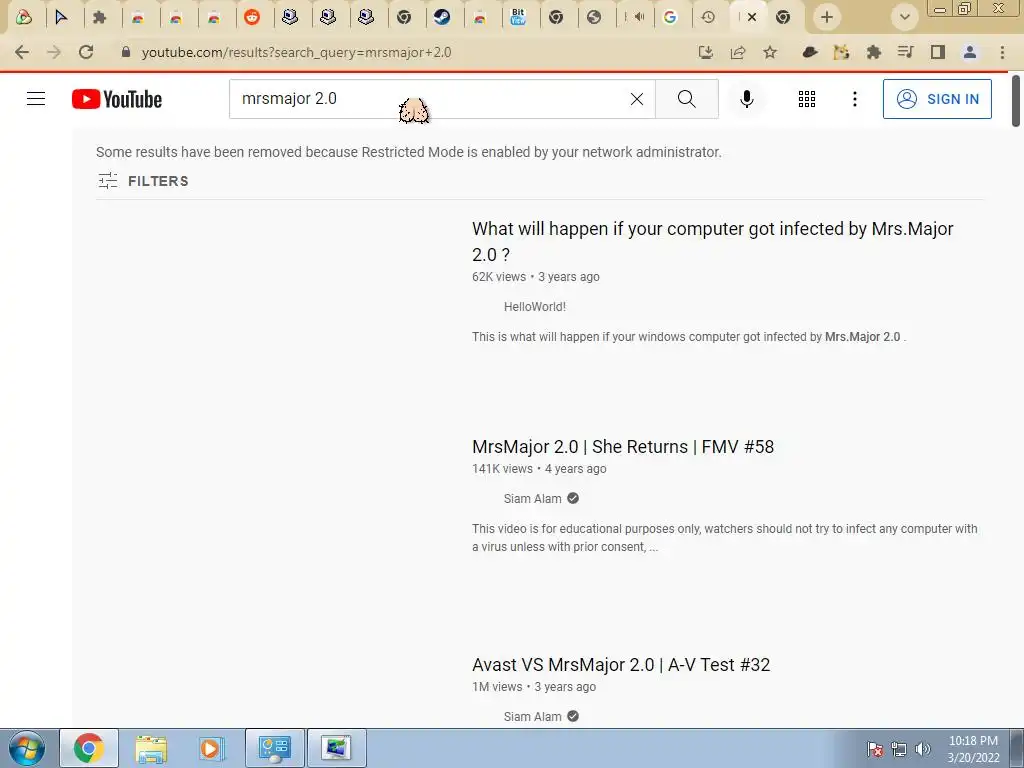1024x768 pixels.
Task: Switch to the Steam tab
Action: [x=442, y=17]
